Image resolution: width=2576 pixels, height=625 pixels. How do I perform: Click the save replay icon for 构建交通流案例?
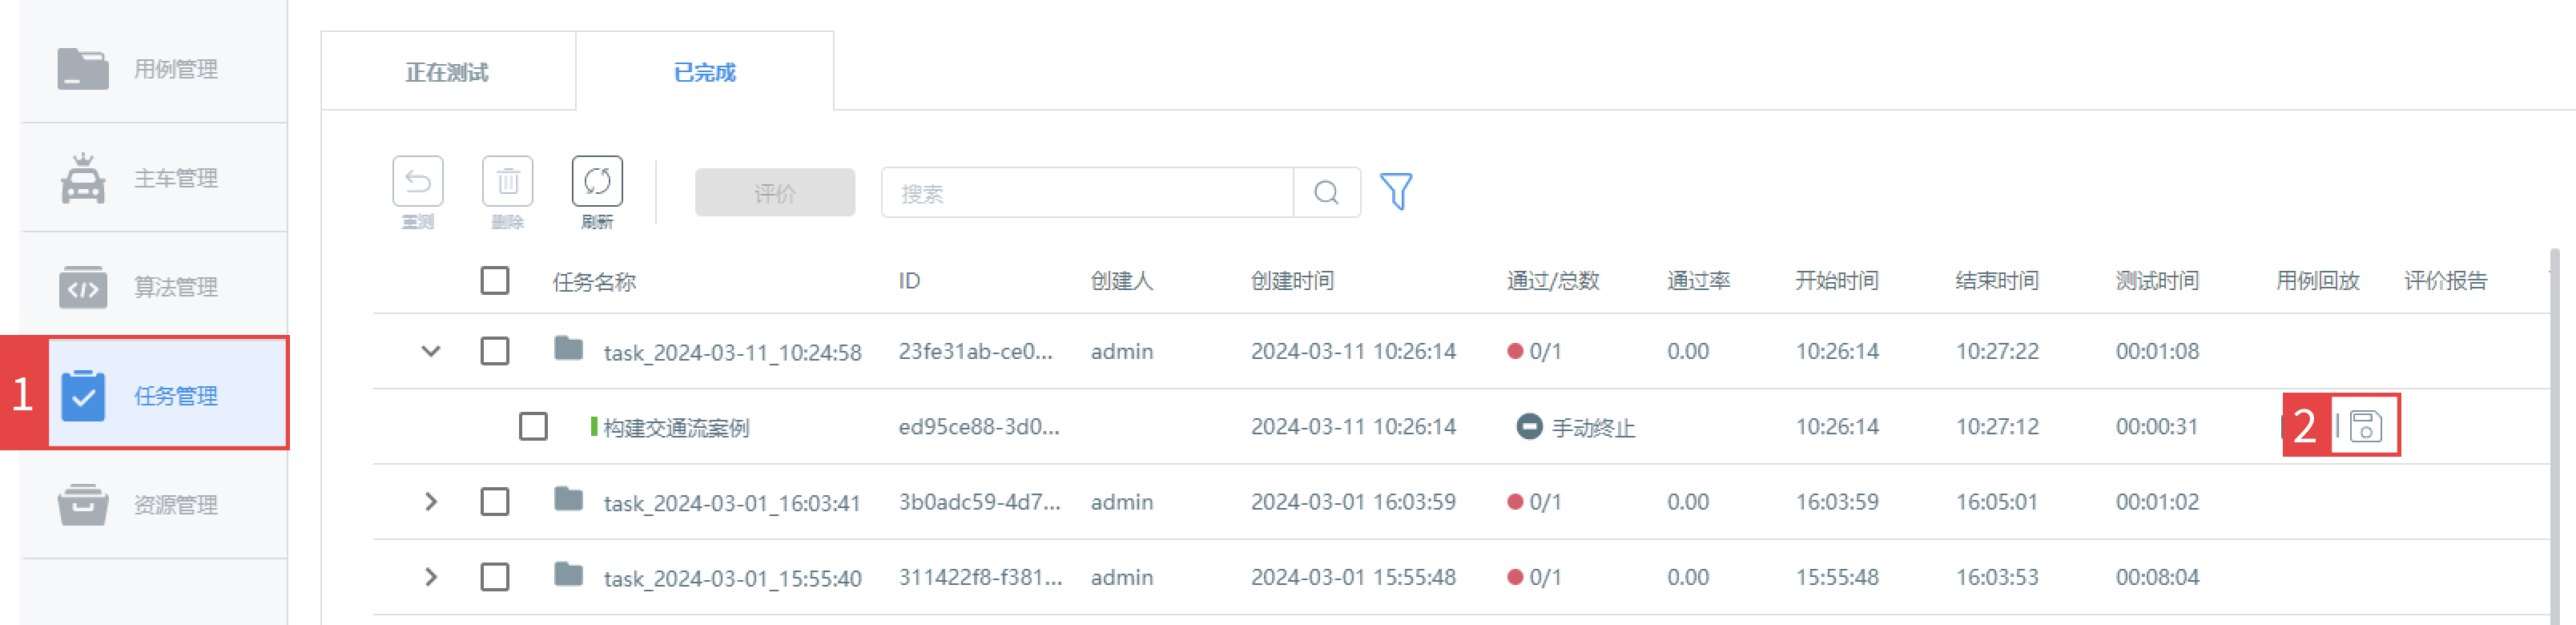pos(2365,426)
